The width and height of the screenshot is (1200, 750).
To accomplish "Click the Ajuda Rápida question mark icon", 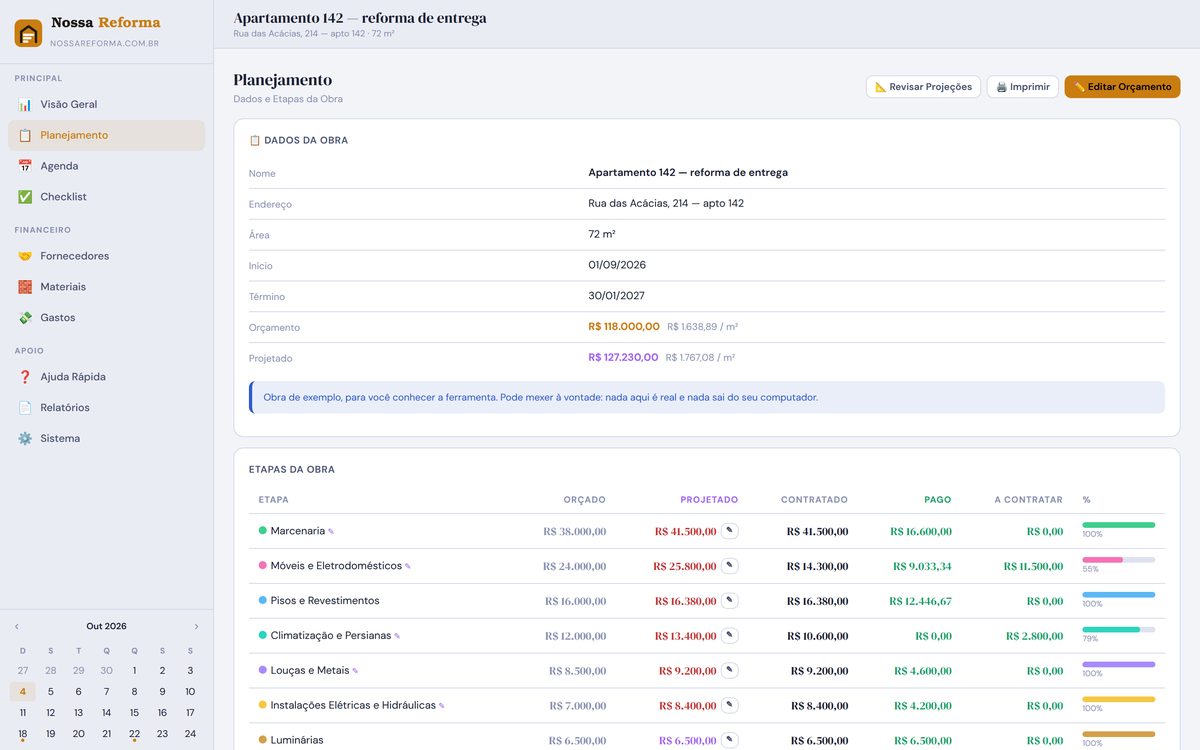I will 25,377.
